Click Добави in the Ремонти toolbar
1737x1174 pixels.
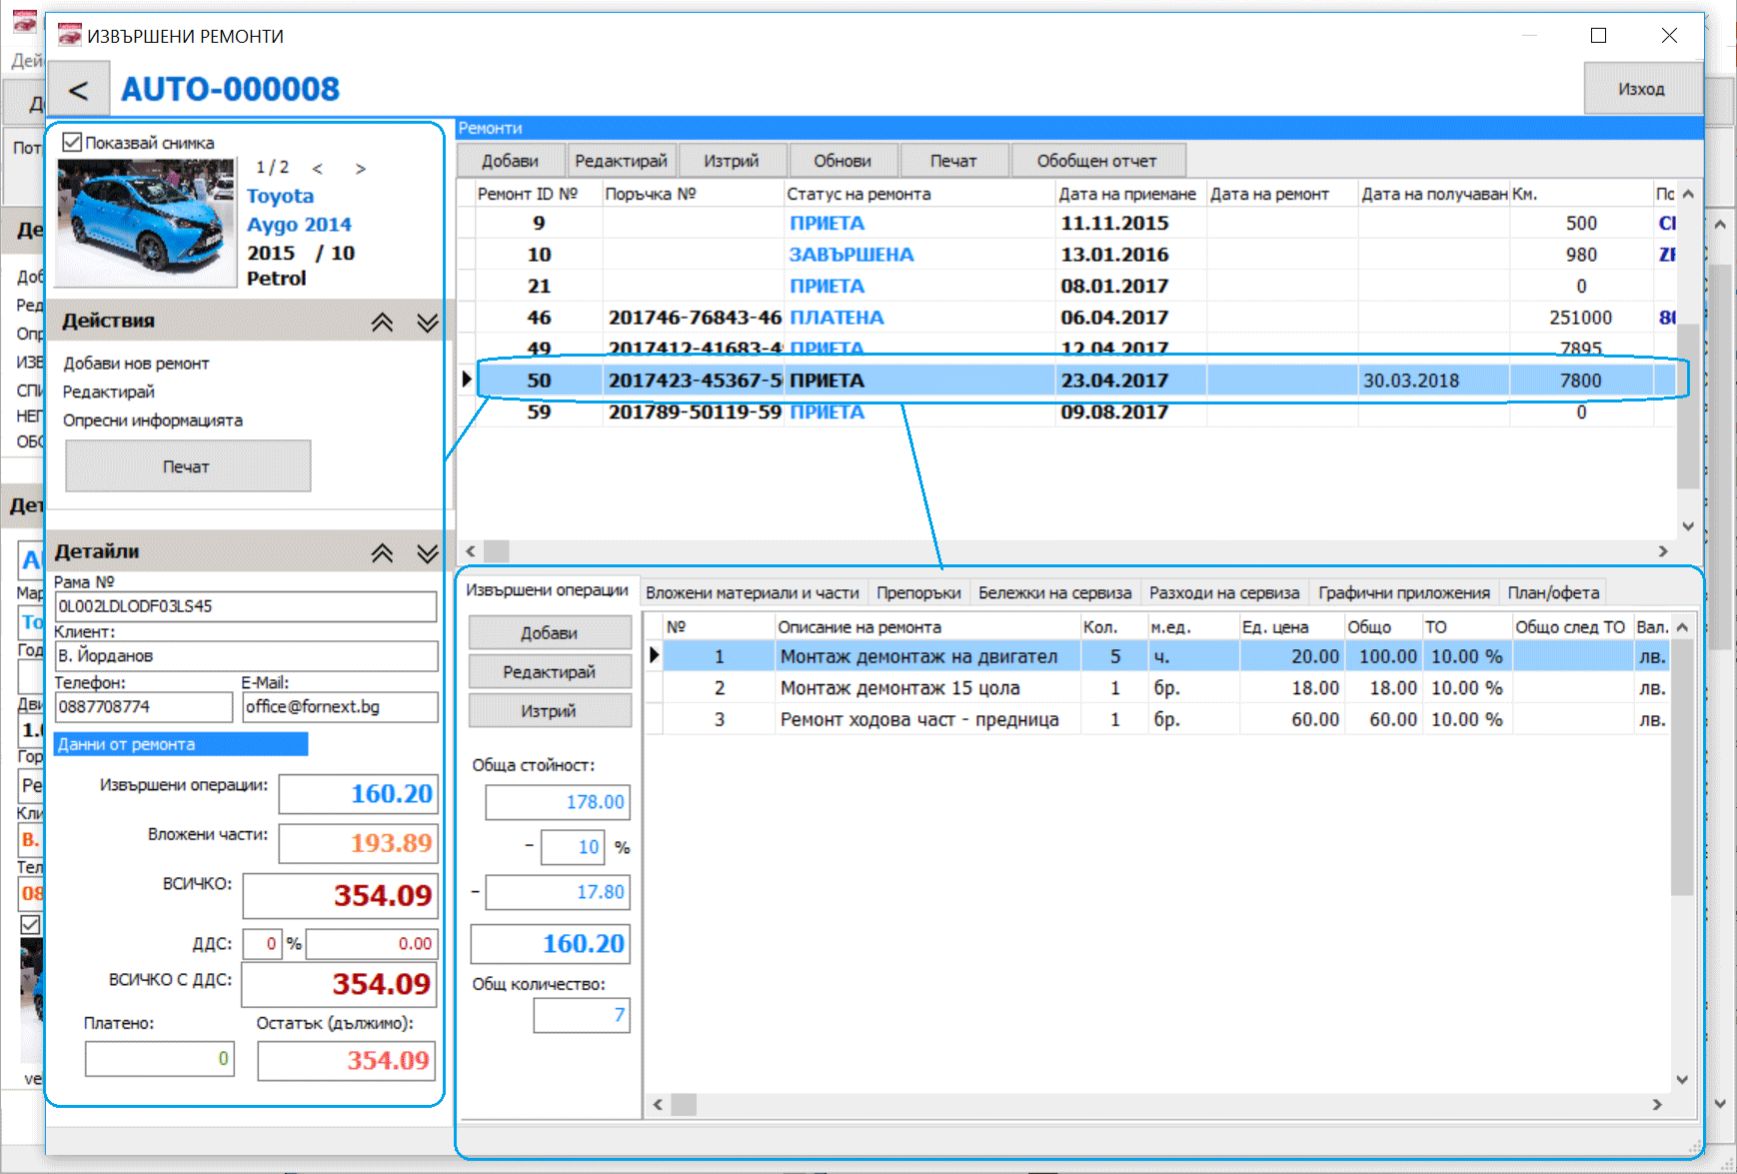point(510,161)
